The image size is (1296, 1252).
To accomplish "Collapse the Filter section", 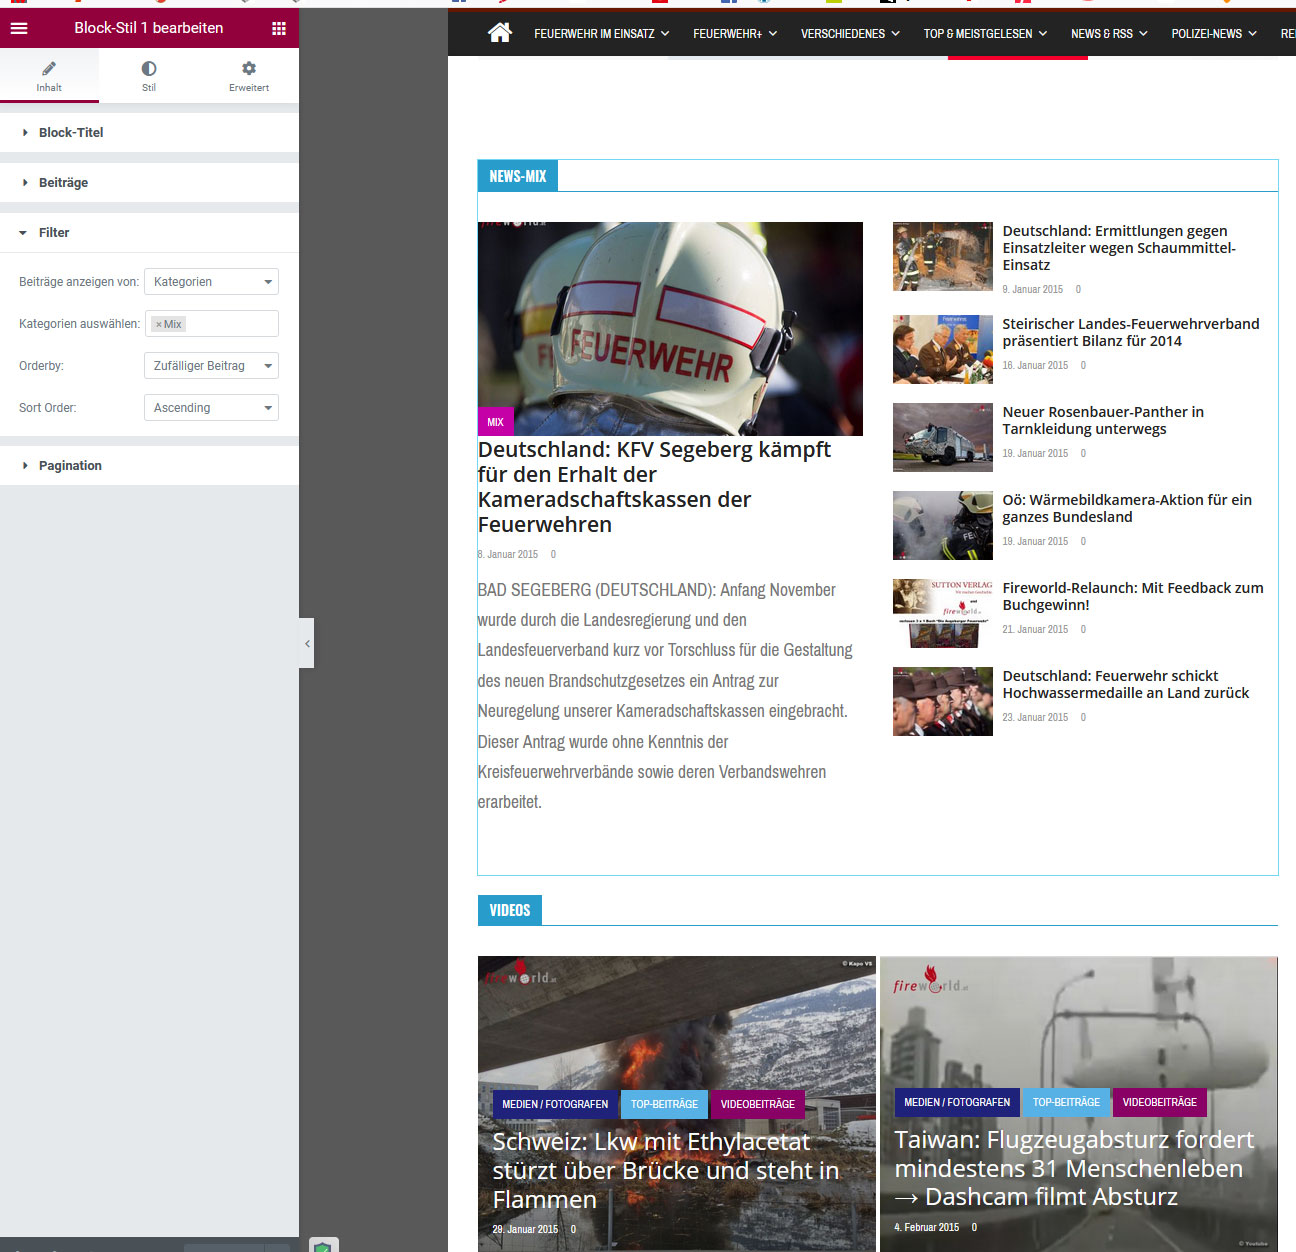I will coord(54,232).
